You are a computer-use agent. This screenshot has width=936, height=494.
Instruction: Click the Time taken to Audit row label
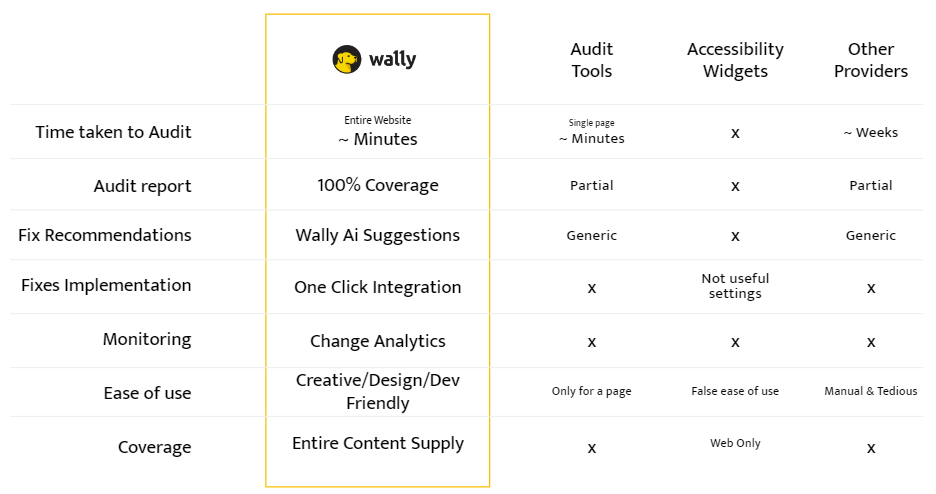(x=113, y=132)
